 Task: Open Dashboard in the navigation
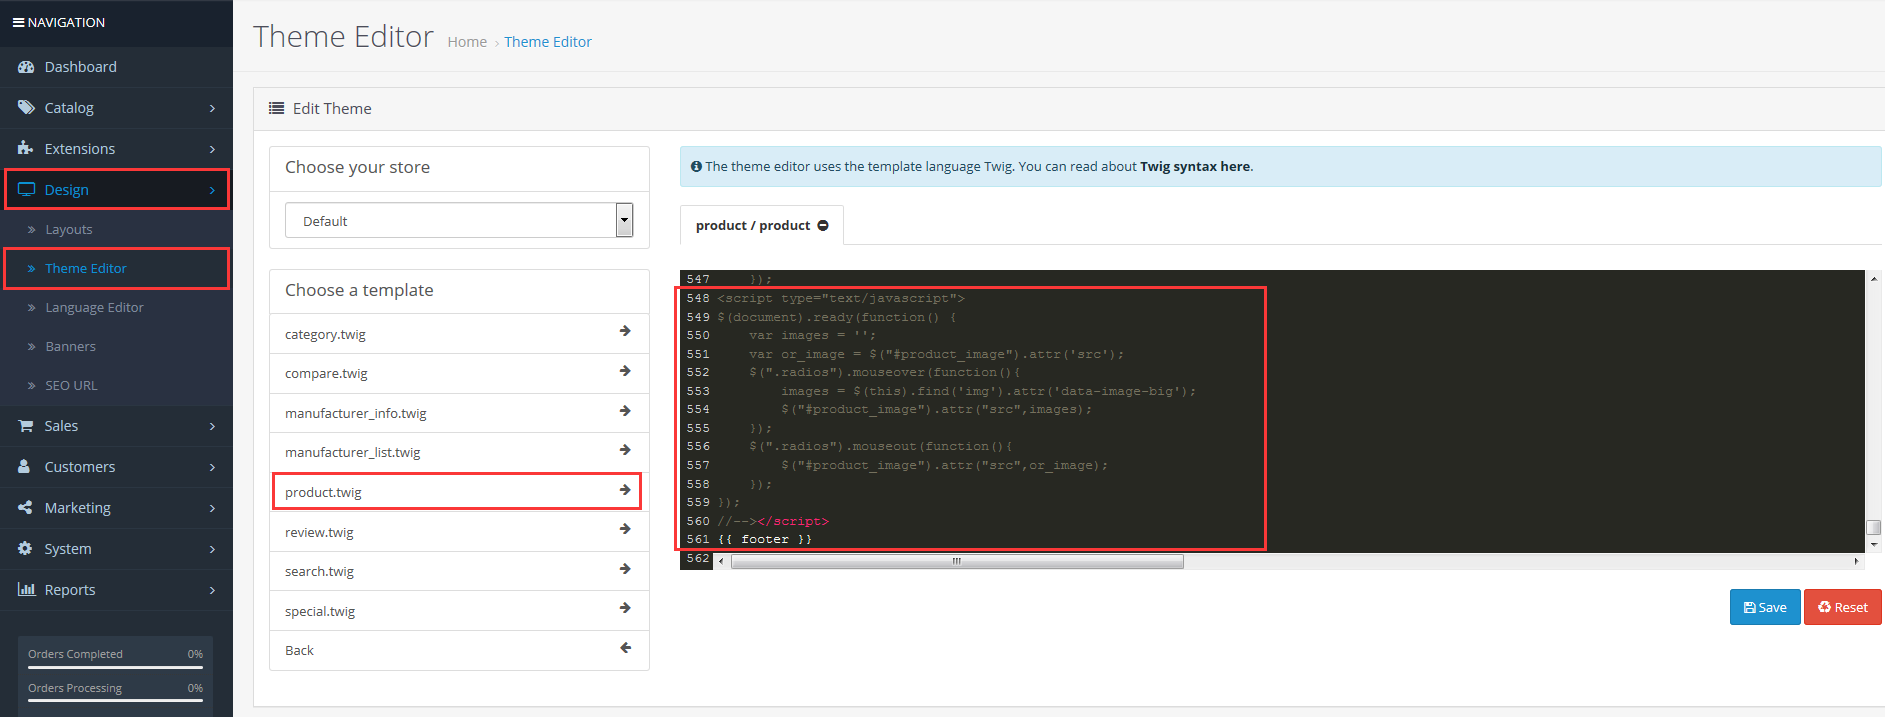pyautogui.click(x=116, y=67)
